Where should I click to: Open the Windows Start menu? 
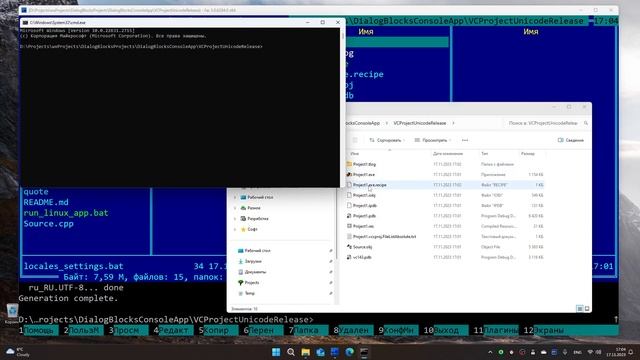(276, 352)
